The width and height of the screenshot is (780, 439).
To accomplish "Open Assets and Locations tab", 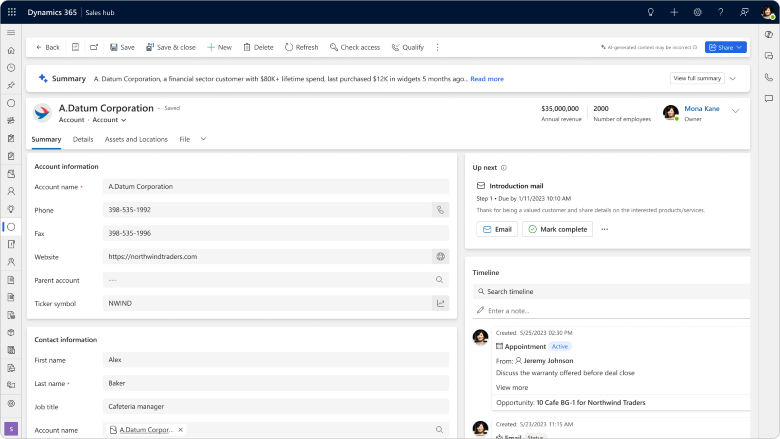I will (136, 139).
